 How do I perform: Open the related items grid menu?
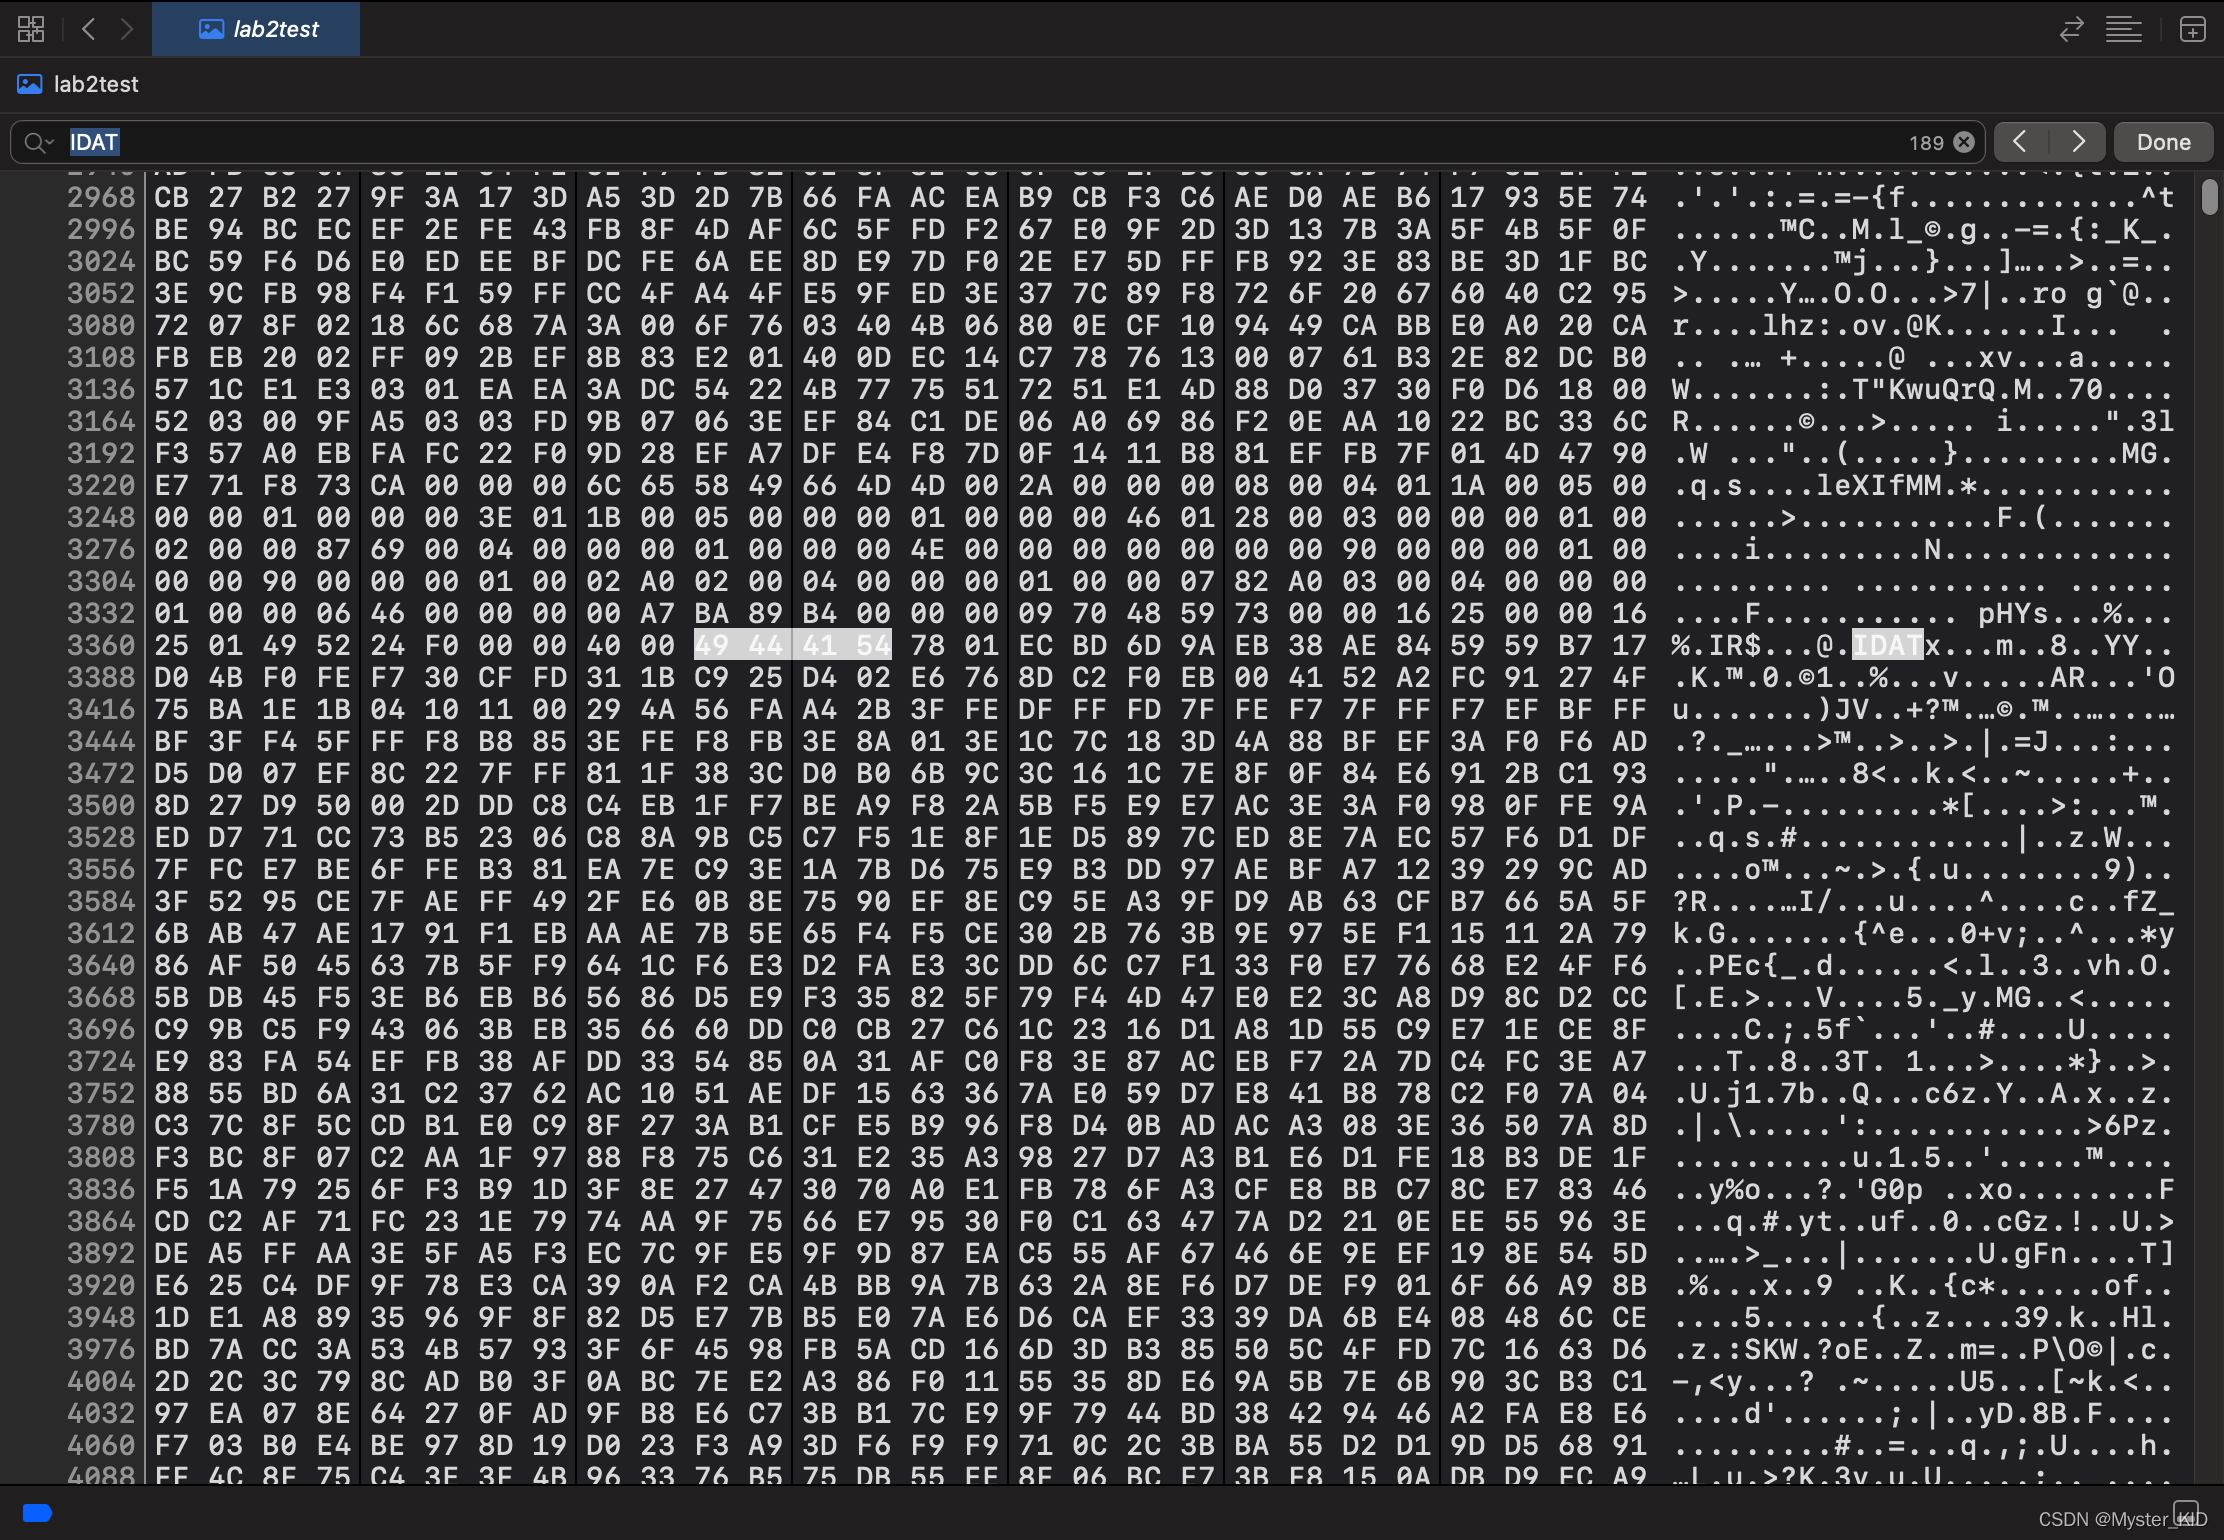point(31,29)
